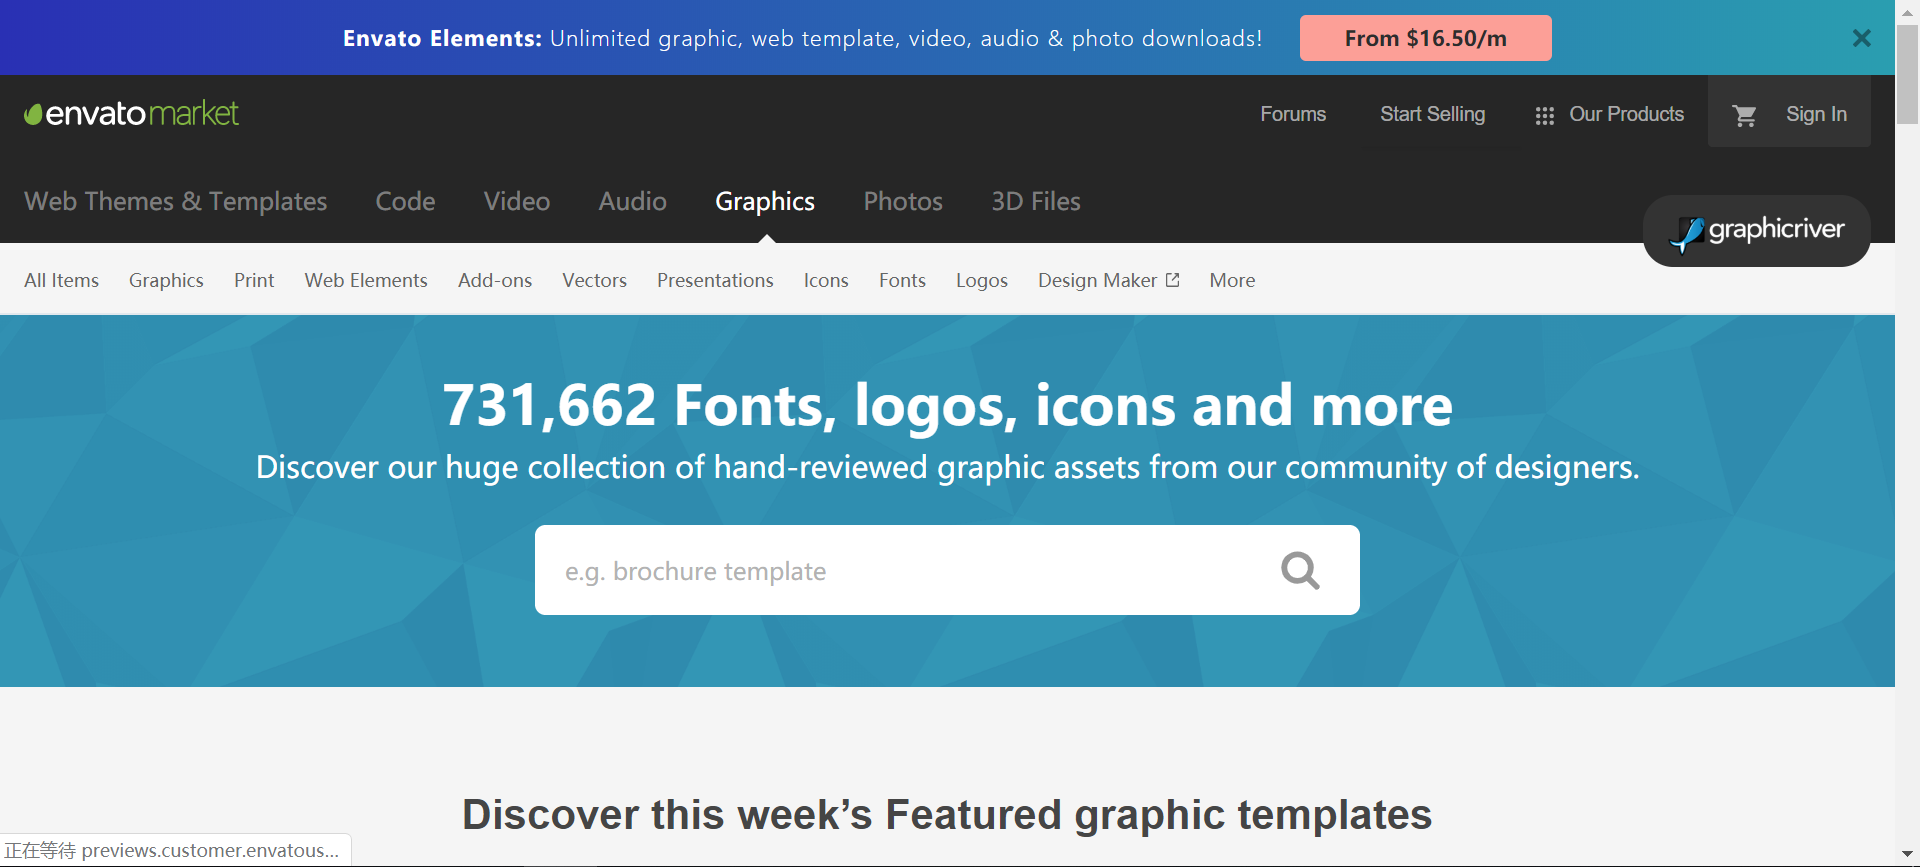Click the From $16.50/m button
This screenshot has height=867, width=1920.
(x=1425, y=38)
